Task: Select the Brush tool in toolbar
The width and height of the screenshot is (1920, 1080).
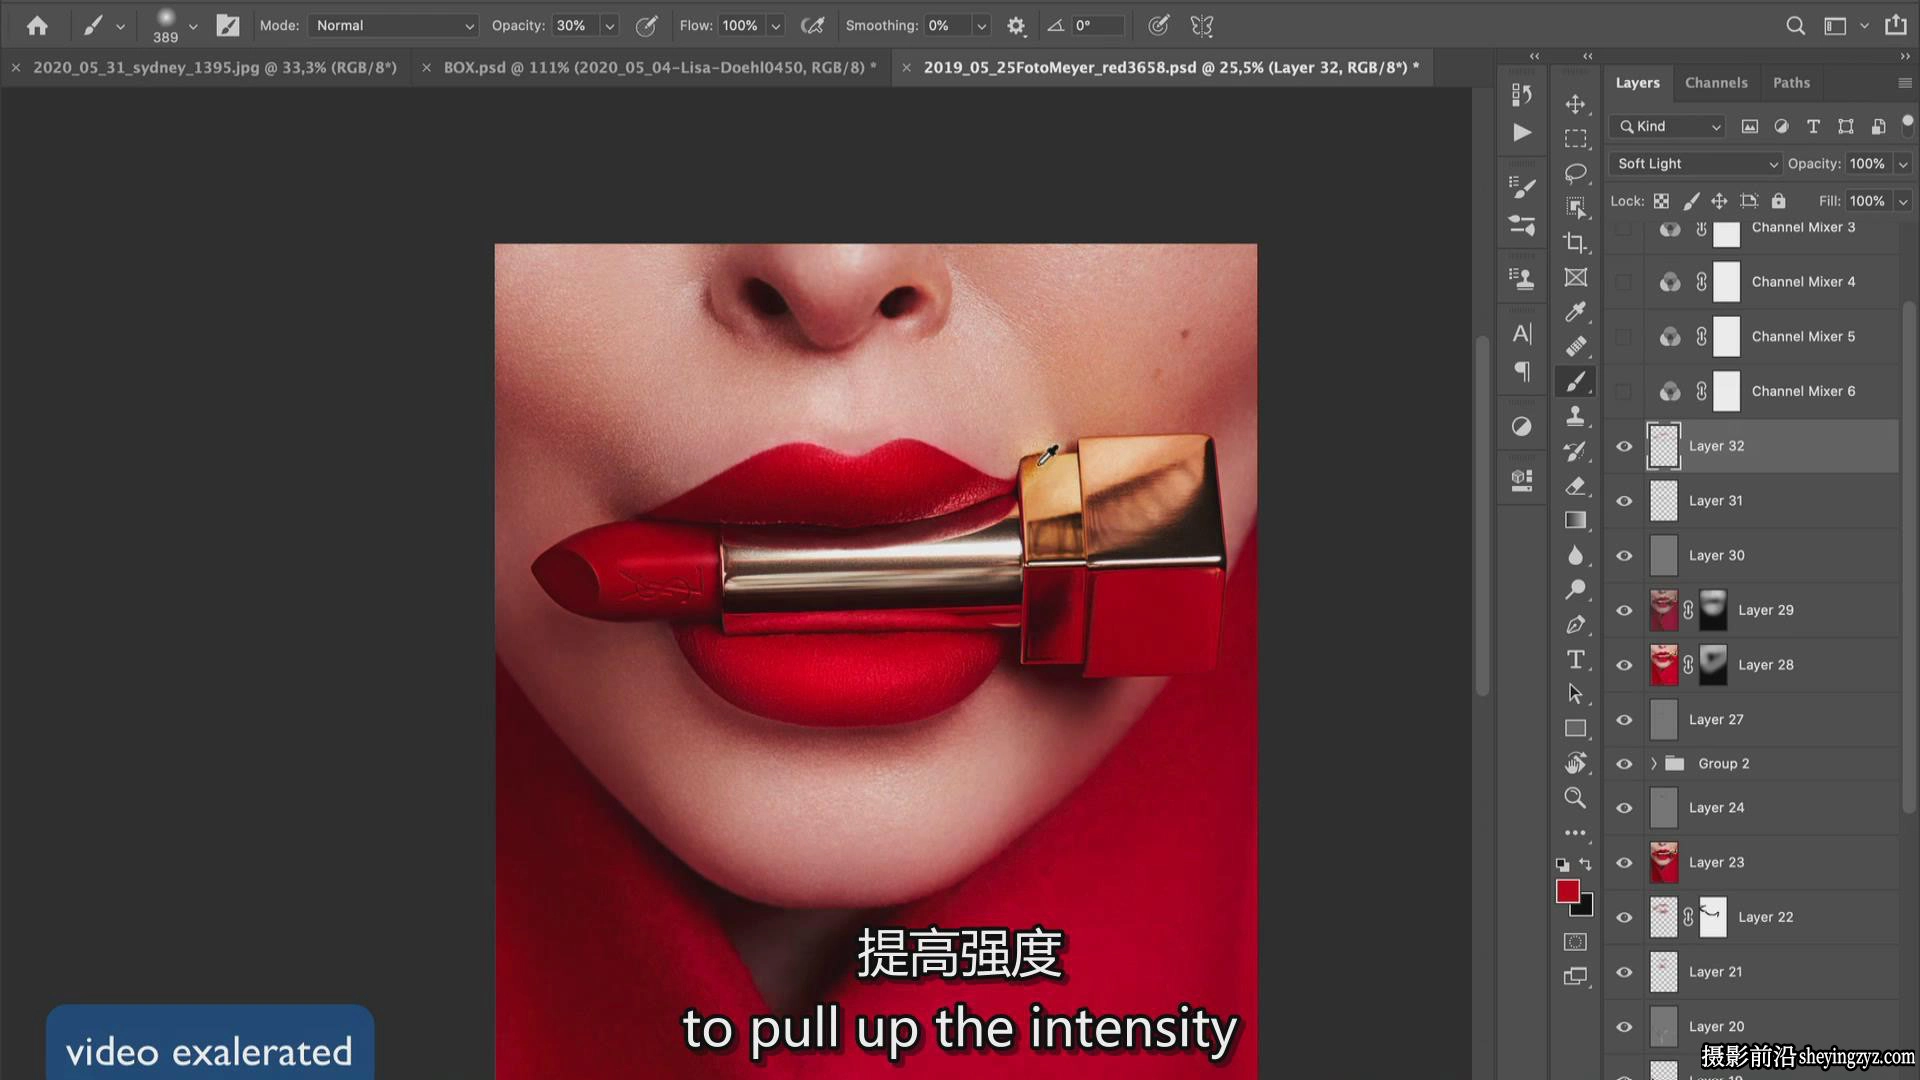Action: pos(1575,381)
